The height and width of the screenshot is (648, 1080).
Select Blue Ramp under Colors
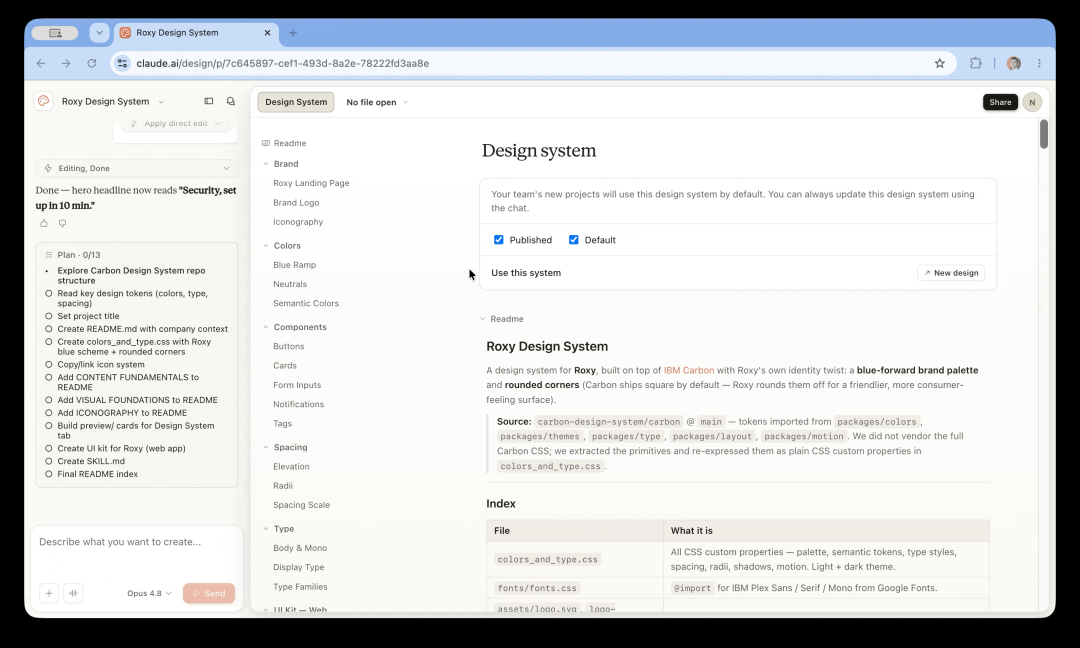[x=294, y=264]
